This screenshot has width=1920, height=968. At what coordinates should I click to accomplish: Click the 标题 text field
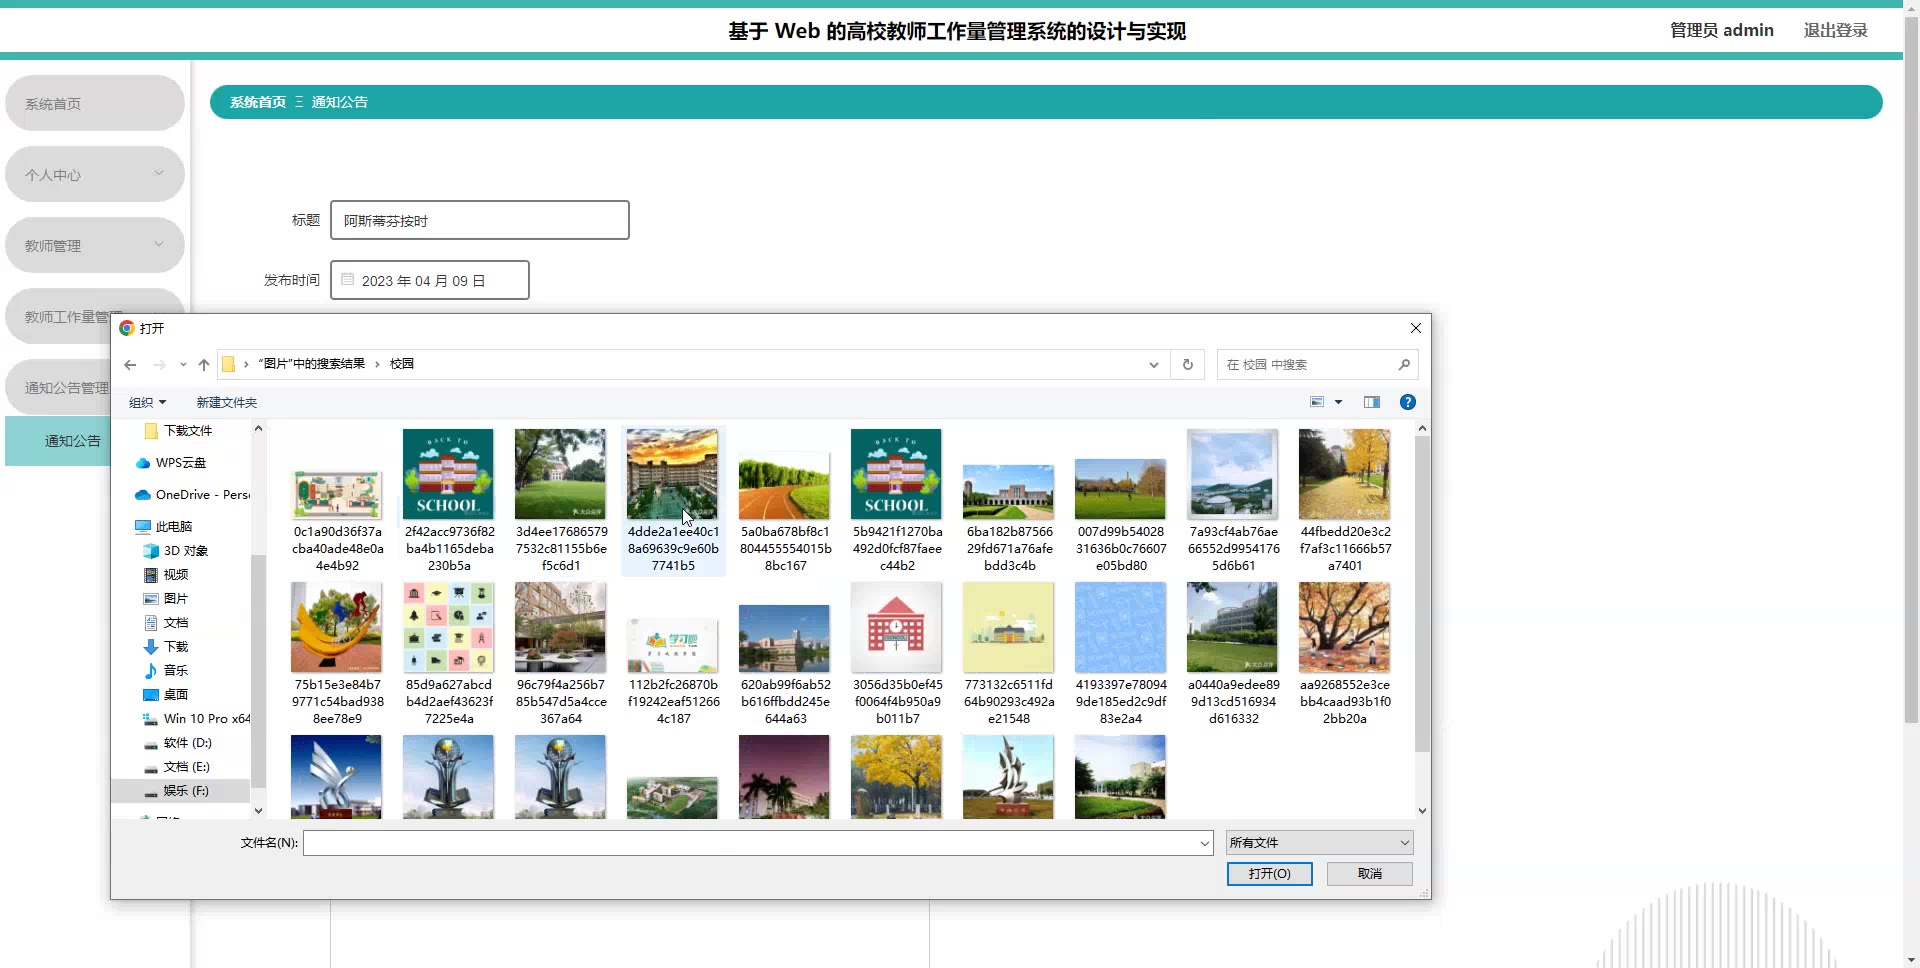click(x=480, y=220)
